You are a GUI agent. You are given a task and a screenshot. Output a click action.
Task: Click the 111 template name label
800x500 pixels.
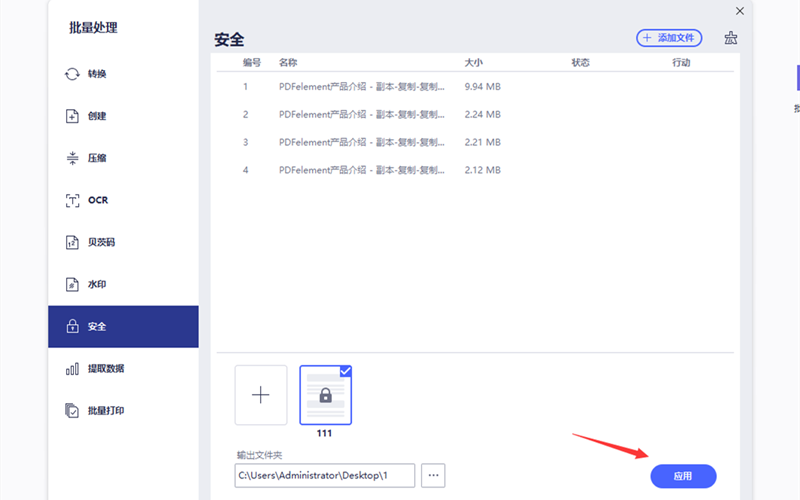(324, 433)
